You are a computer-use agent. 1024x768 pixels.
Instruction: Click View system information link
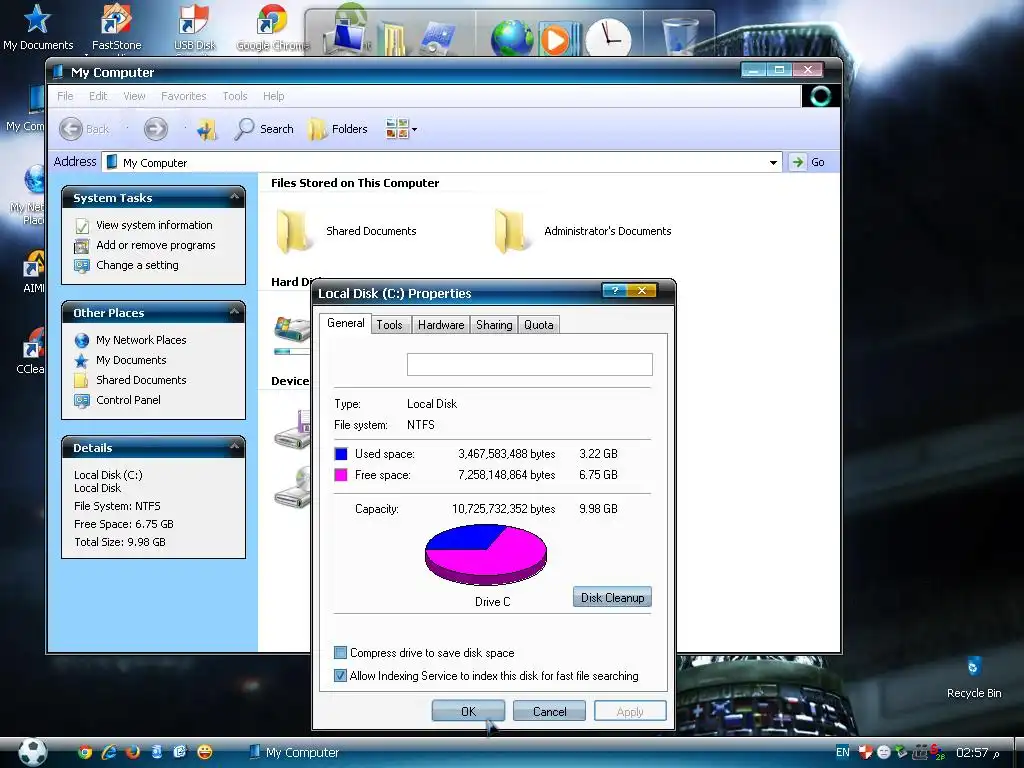[154, 225]
